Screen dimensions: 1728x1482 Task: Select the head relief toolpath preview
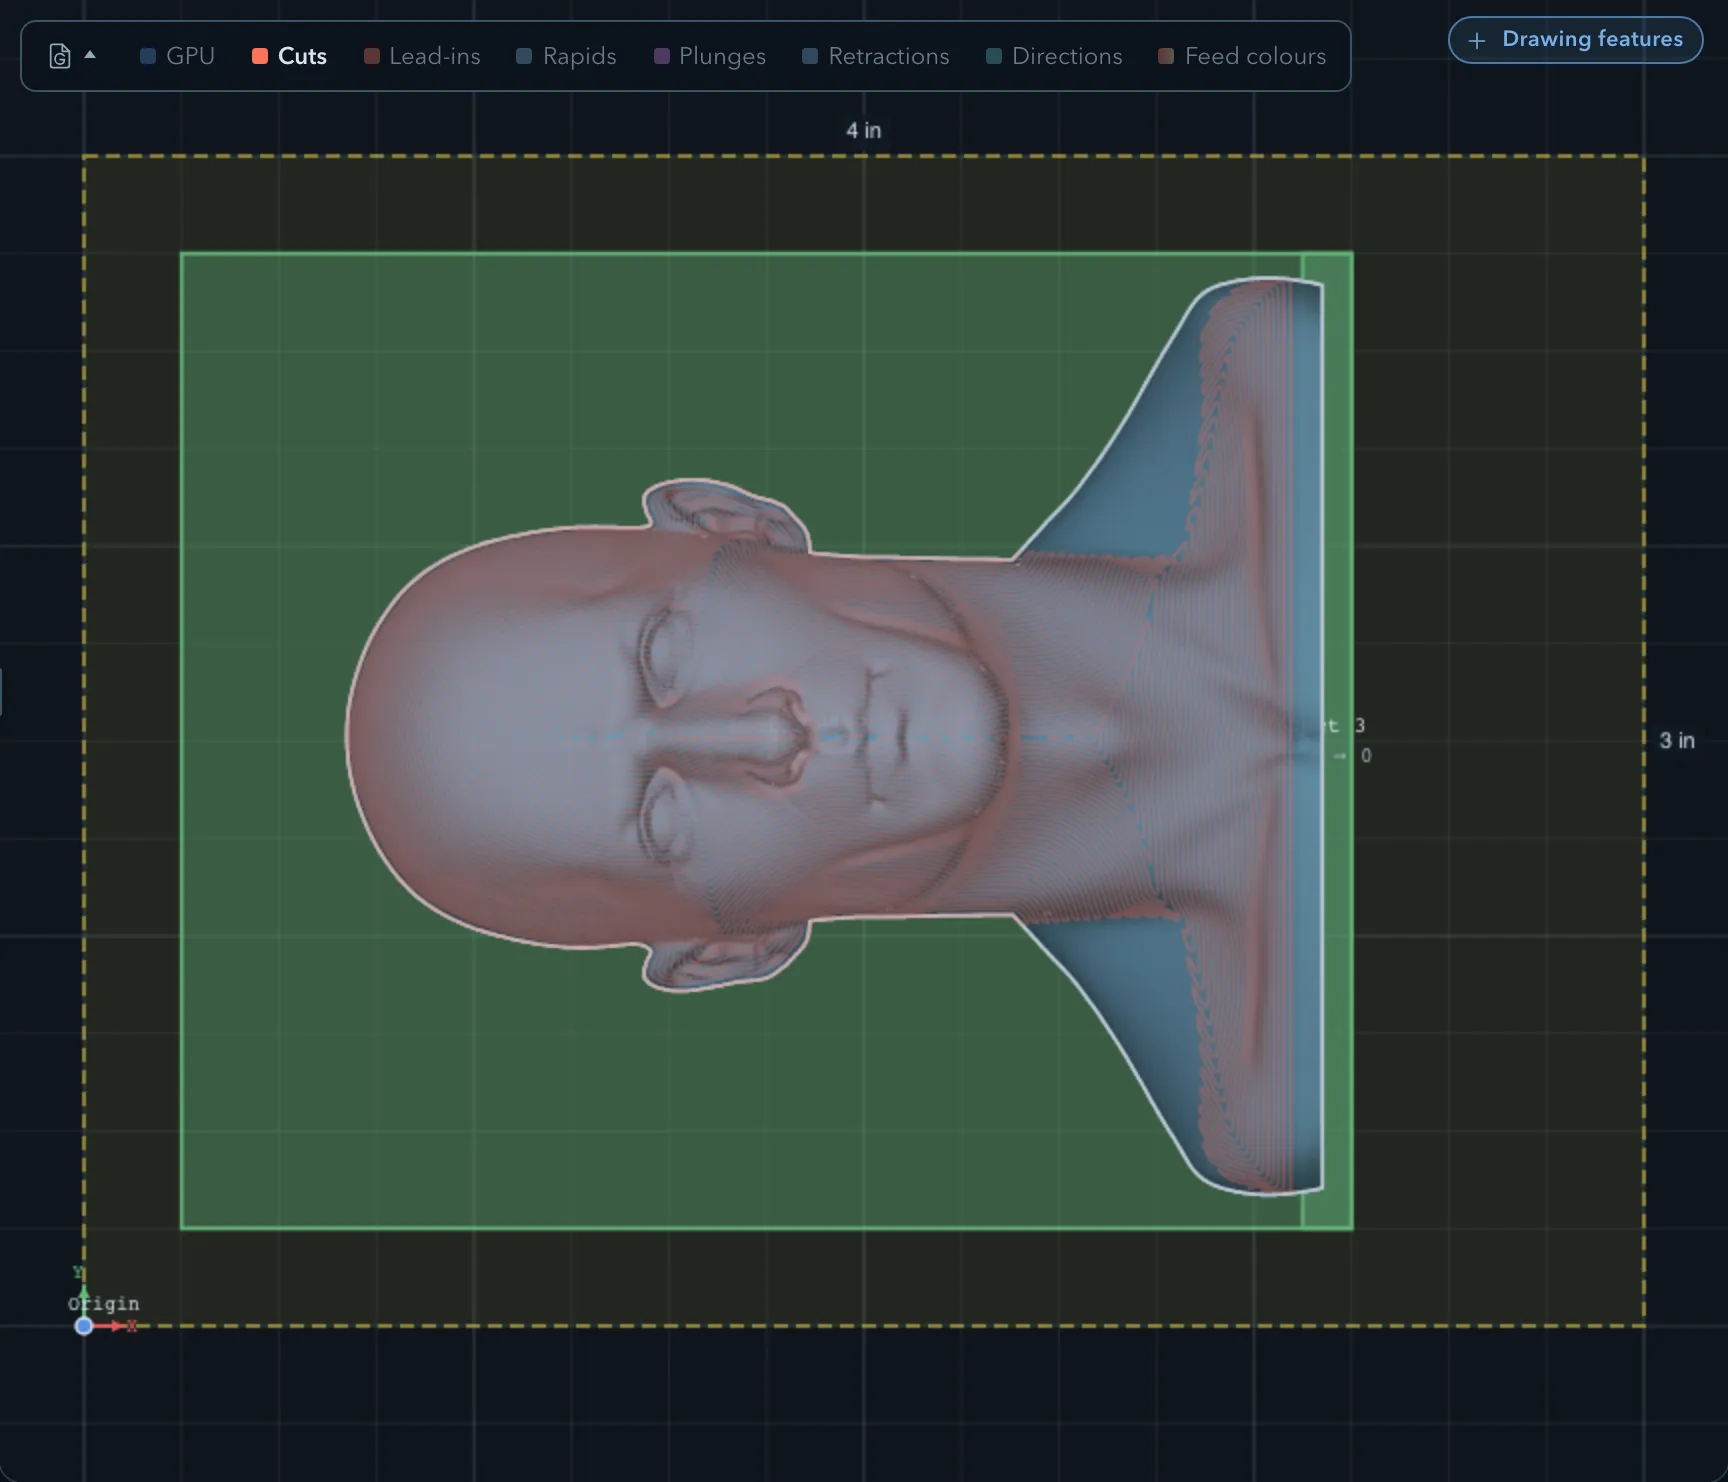[835, 737]
